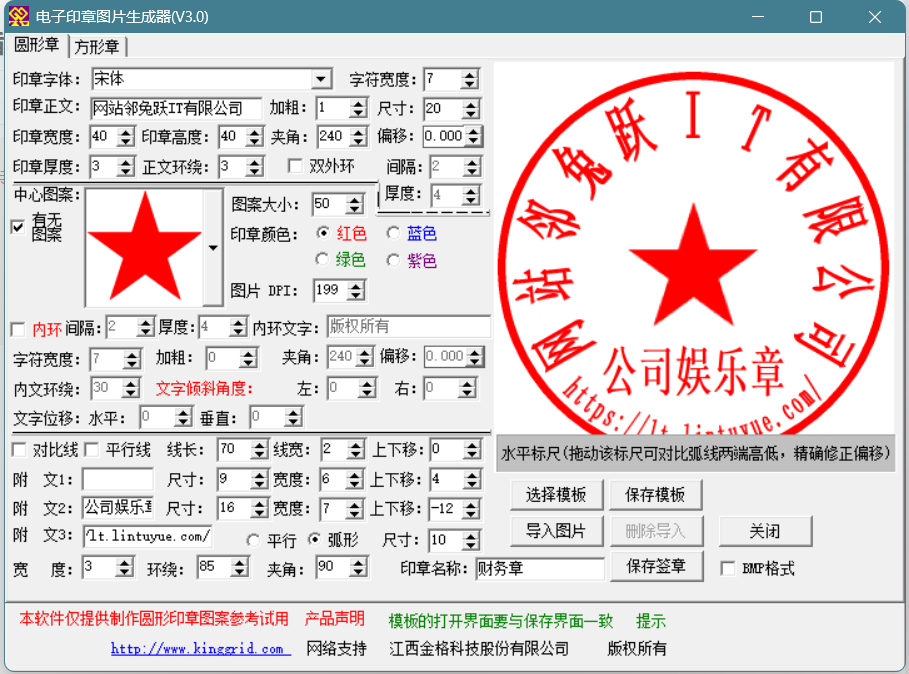Open the www.kinggrid.com link
The width and height of the screenshot is (909, 674).
pyautogui.click(x=200, y=649)
